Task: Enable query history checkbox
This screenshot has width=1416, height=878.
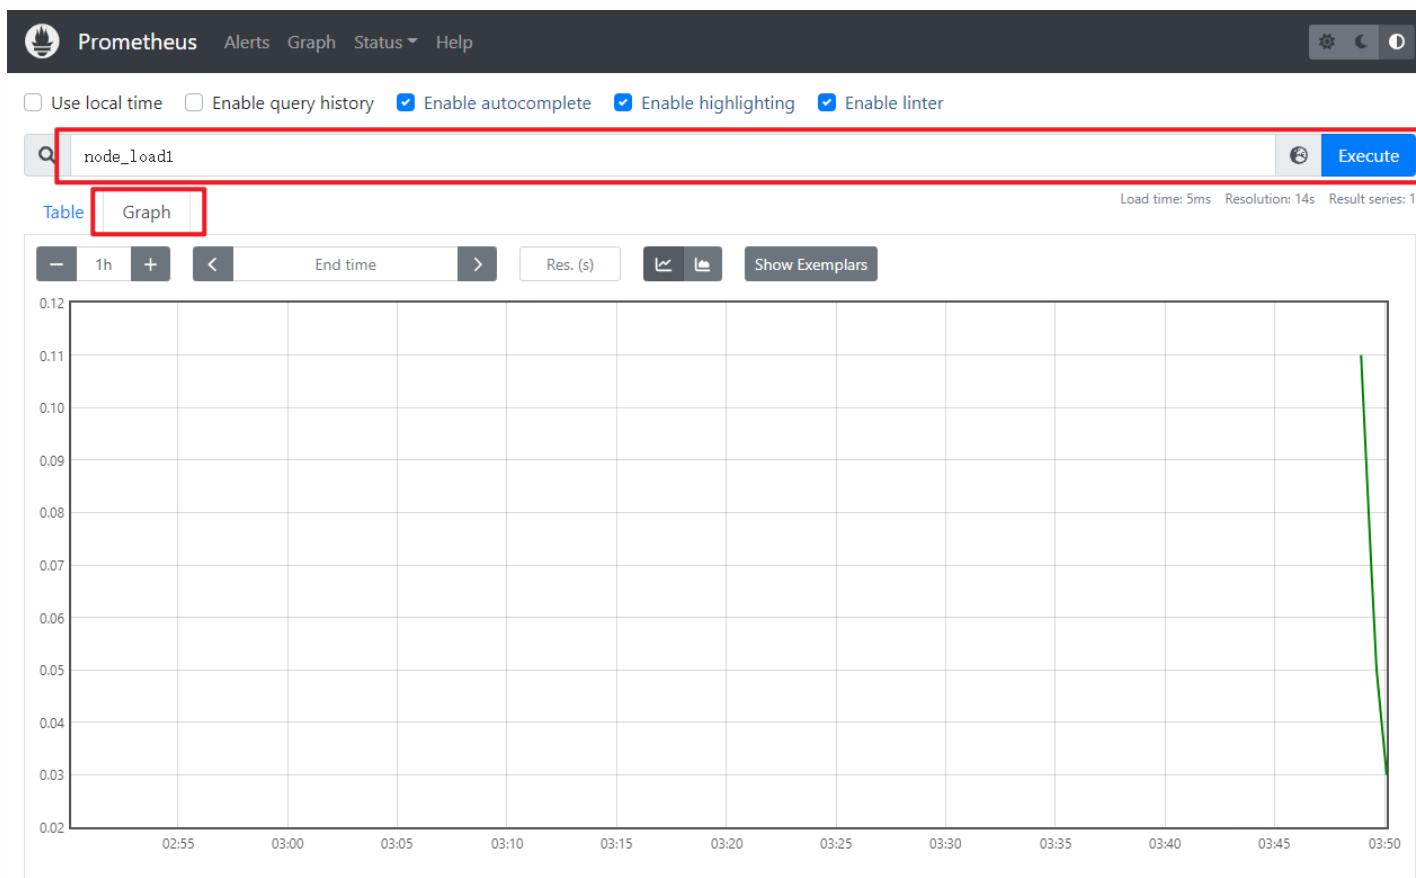Action: coord(194,103)
